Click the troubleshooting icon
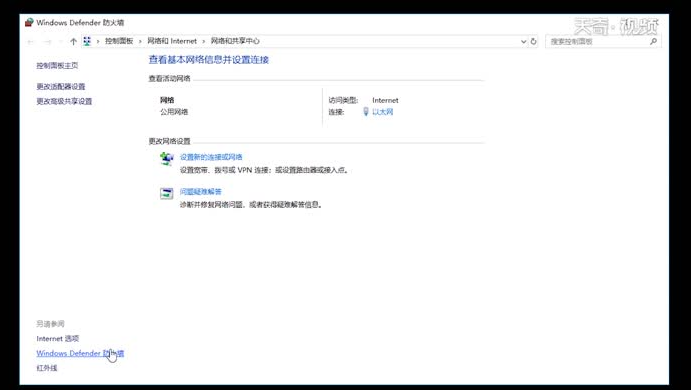Screen dimensions: 691x390 click(167, 193)
